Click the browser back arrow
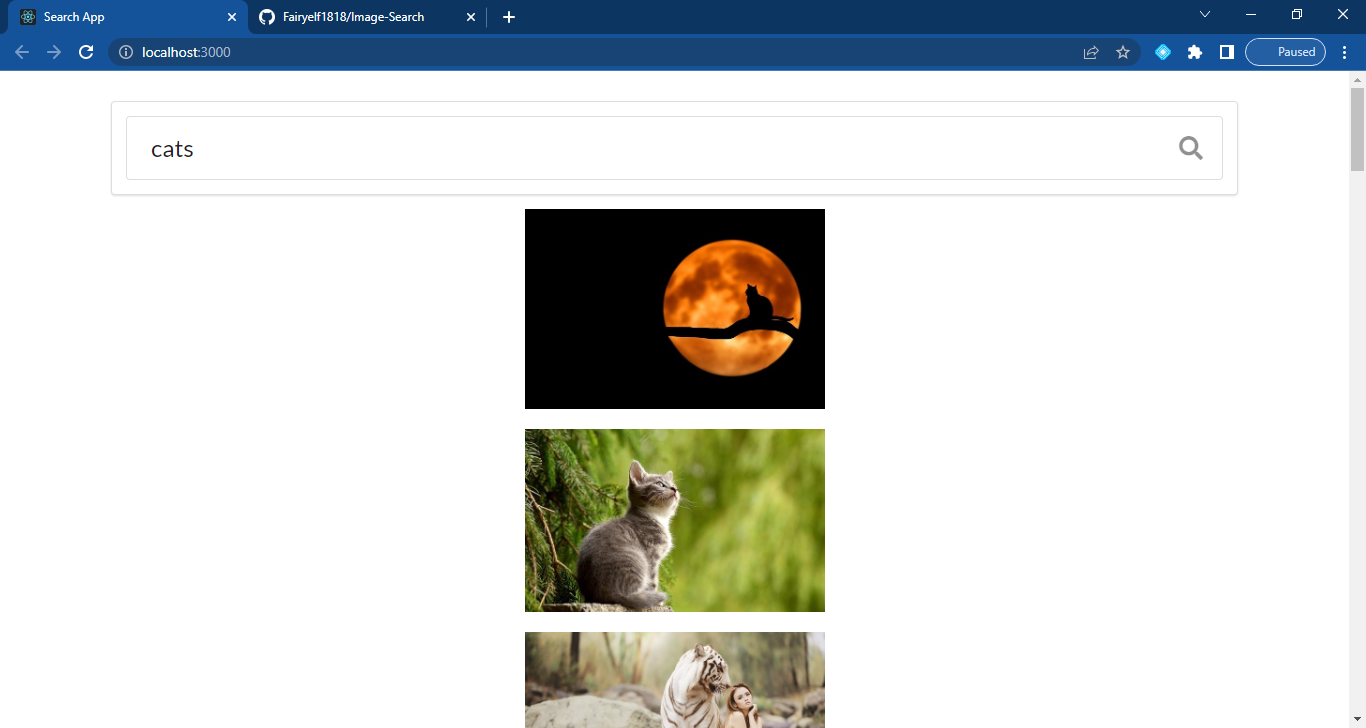The height and width of the screenshot is (728, 1366). click(22, 52)
